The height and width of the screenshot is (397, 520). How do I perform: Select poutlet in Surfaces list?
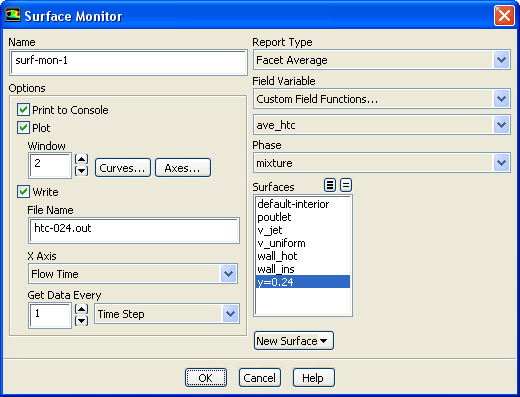(x=303, y=217)
